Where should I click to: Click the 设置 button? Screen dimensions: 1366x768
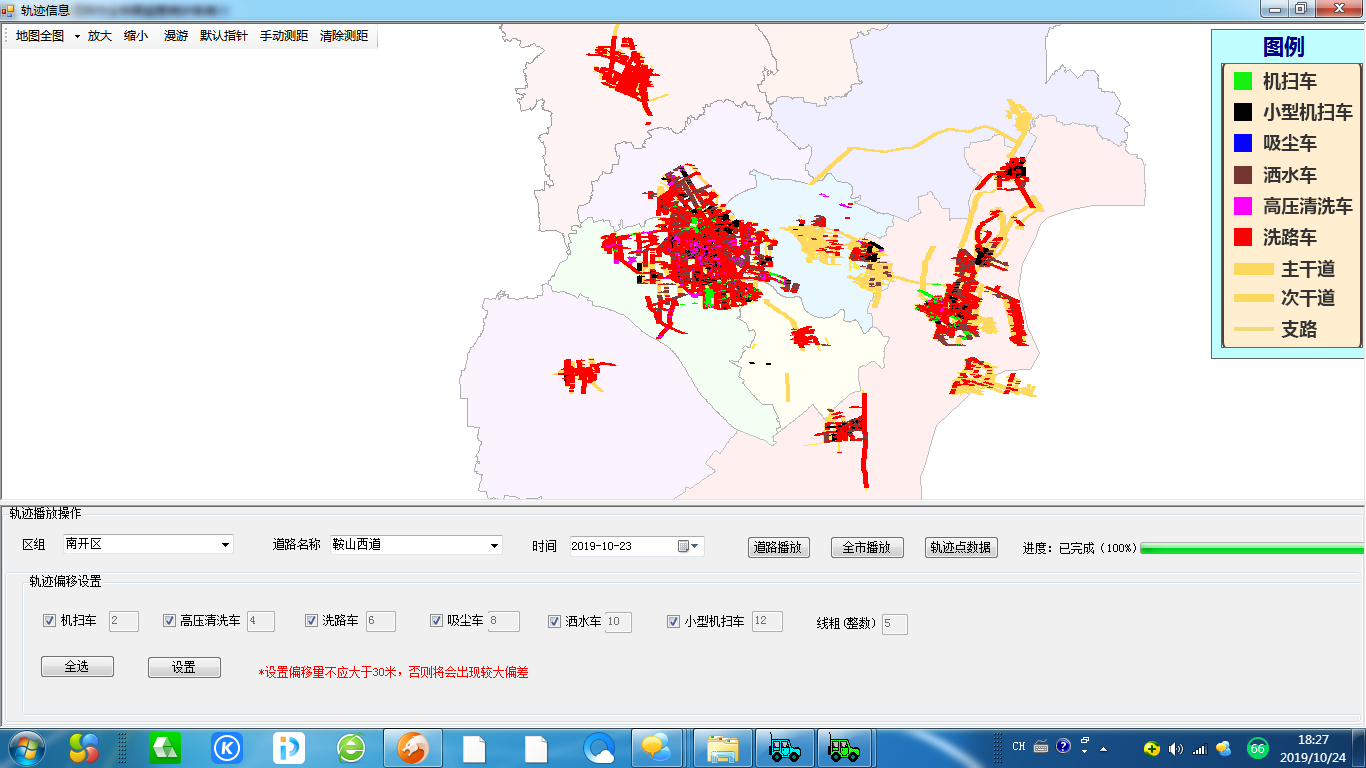pyautogui.click(x=184, y=667)
